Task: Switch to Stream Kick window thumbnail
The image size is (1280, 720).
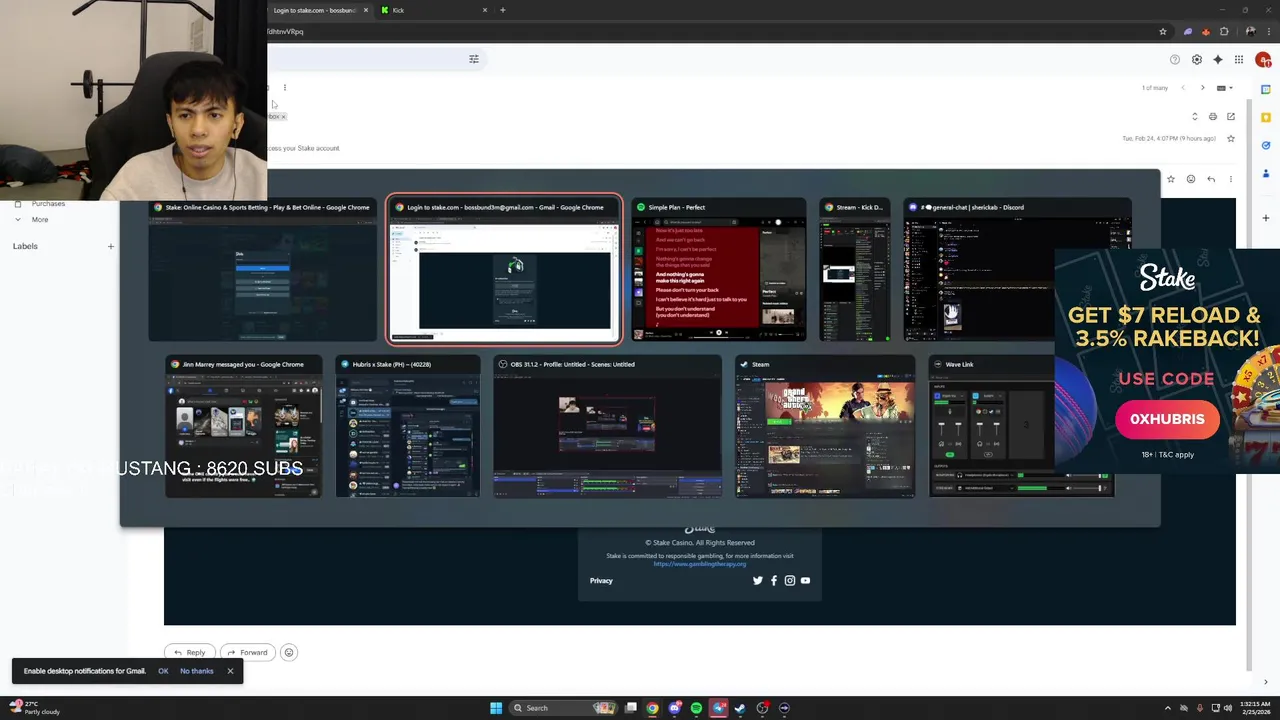Action: click(855, 271)
